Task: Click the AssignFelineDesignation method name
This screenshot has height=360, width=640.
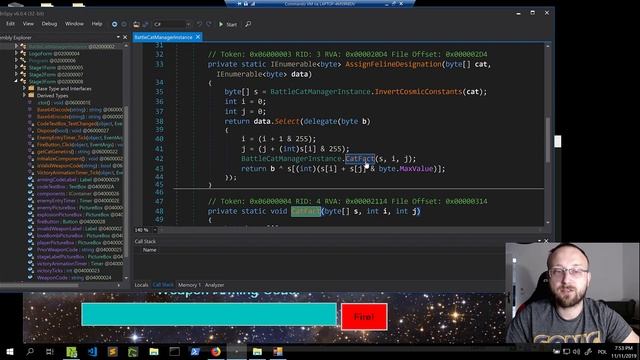Action: click(x=393, y=64)
